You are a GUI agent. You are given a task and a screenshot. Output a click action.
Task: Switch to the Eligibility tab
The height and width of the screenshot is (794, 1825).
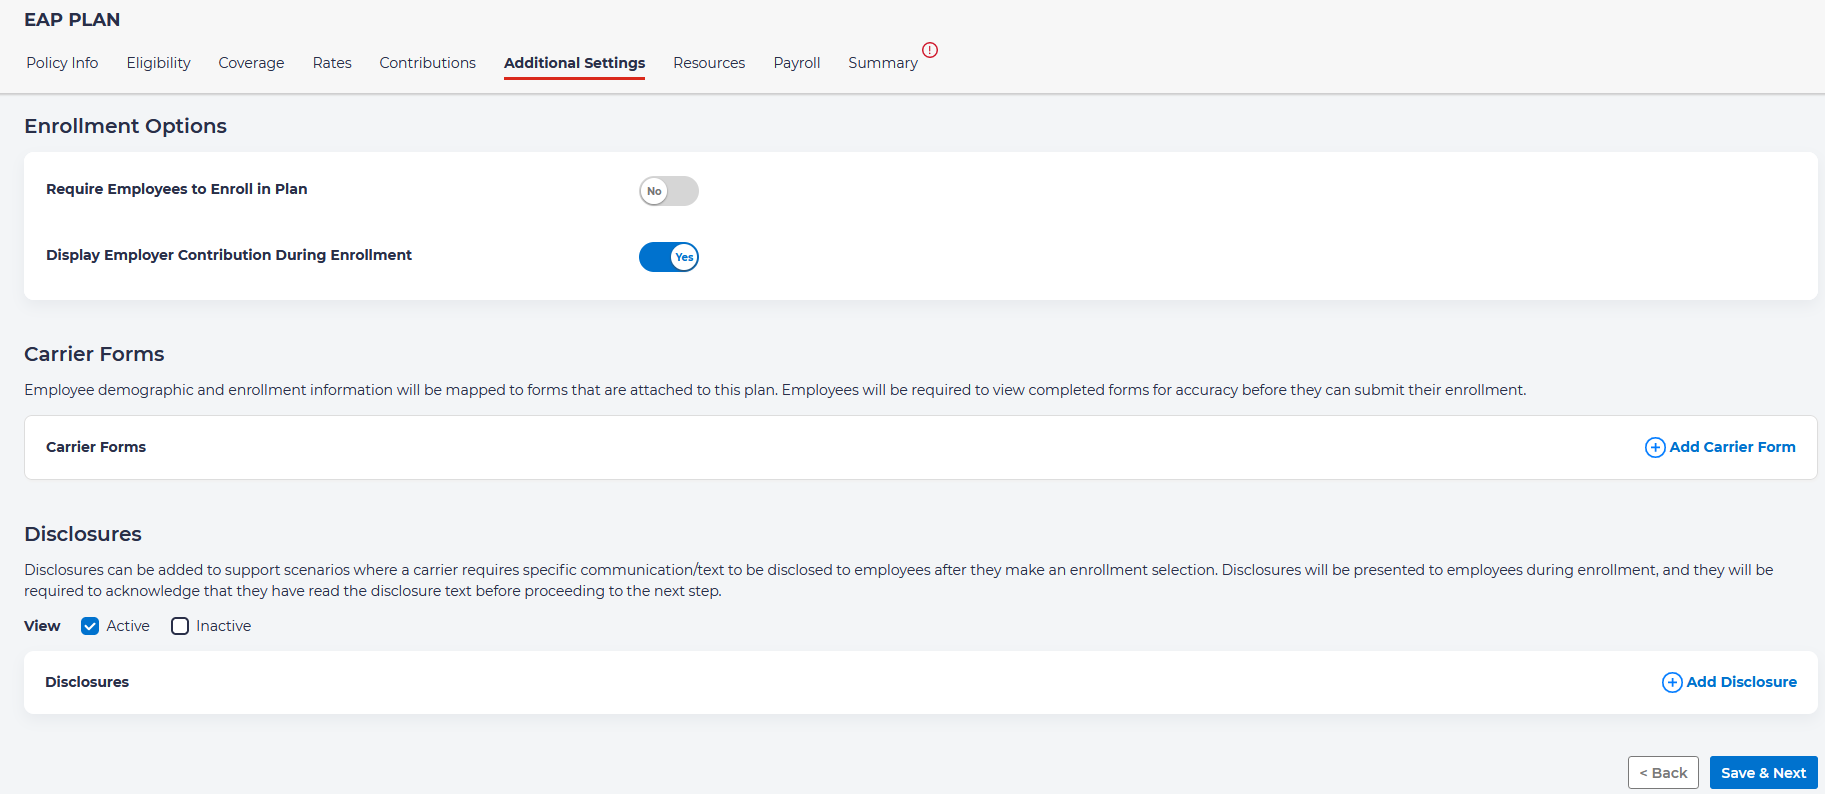(x=158, y=63)
